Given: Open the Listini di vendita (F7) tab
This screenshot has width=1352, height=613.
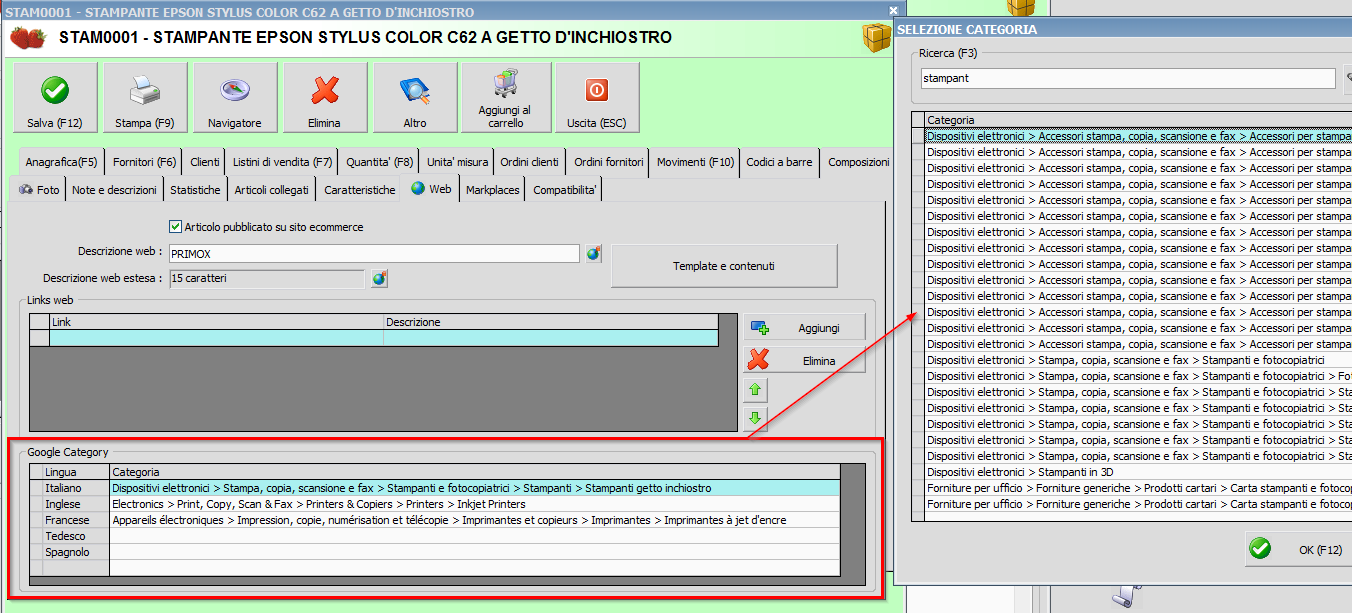Looking at the screenshot, I should pos(282,162).
